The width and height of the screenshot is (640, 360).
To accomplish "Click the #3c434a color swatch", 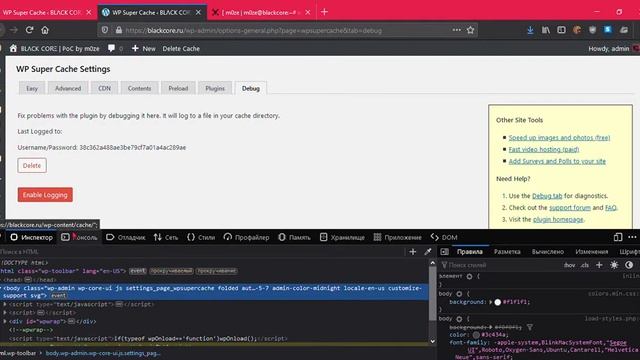I will click(x=476, y=335).
